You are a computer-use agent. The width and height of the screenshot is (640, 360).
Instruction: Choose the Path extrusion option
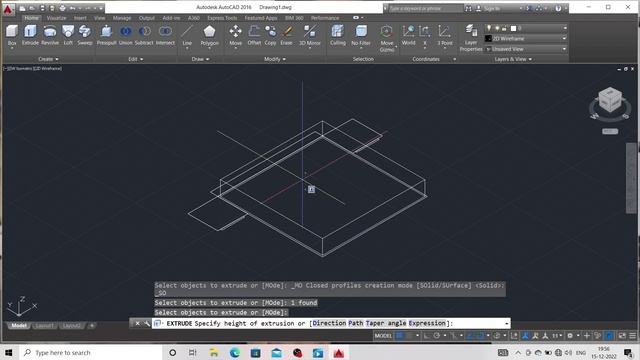pos(356,323)
